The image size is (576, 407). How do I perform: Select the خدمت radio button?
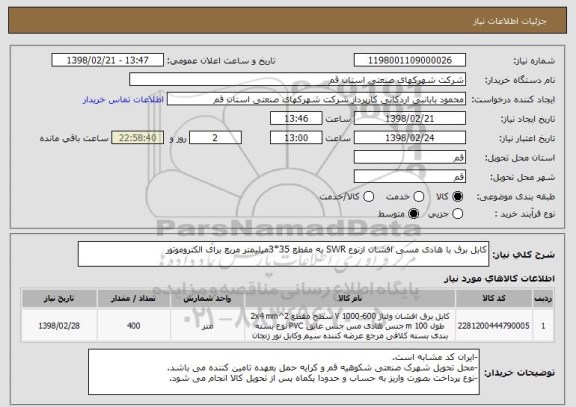[419, 197]
